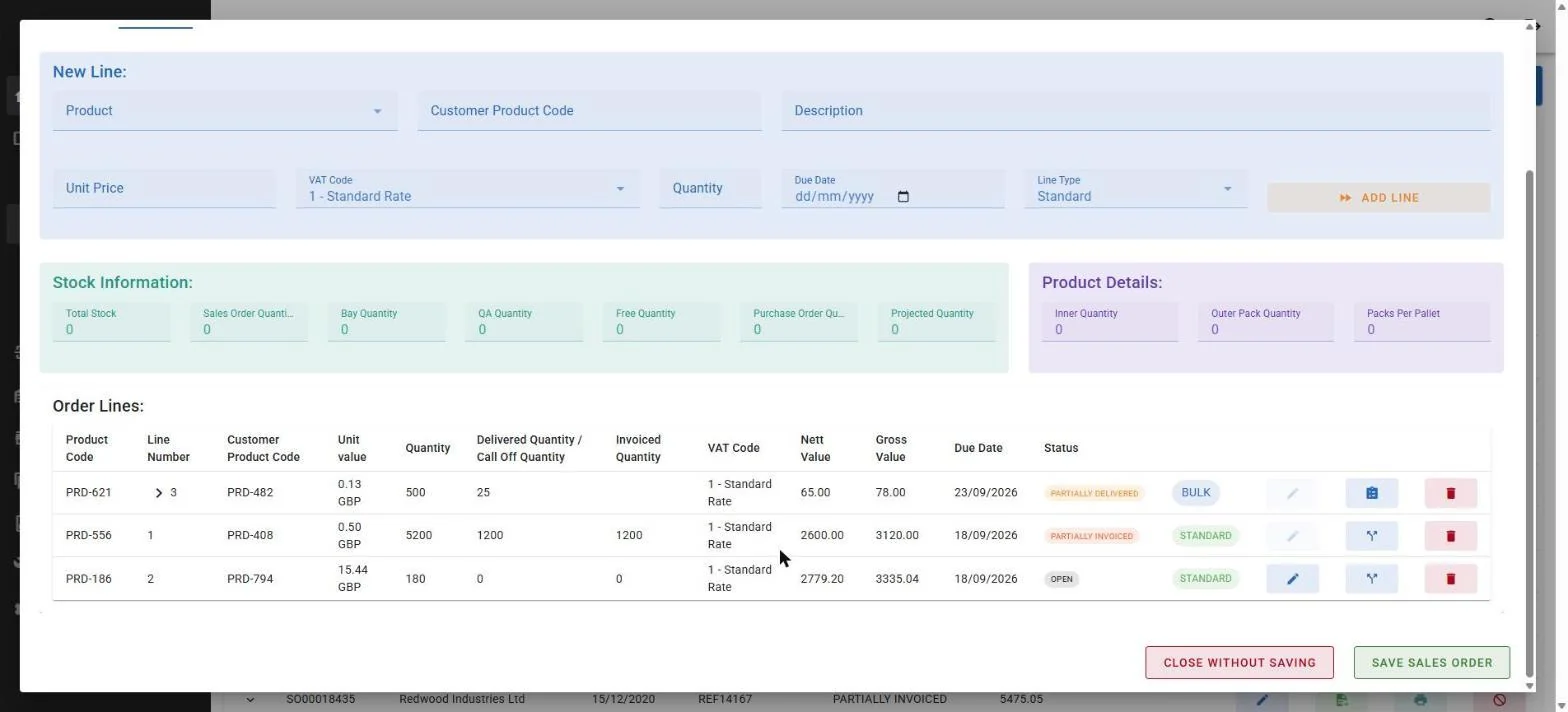Viewport: 1568px width, 712px height.
Task: Click the cancel icon in SO00018435 row
Action: (x=1499, y=700)
